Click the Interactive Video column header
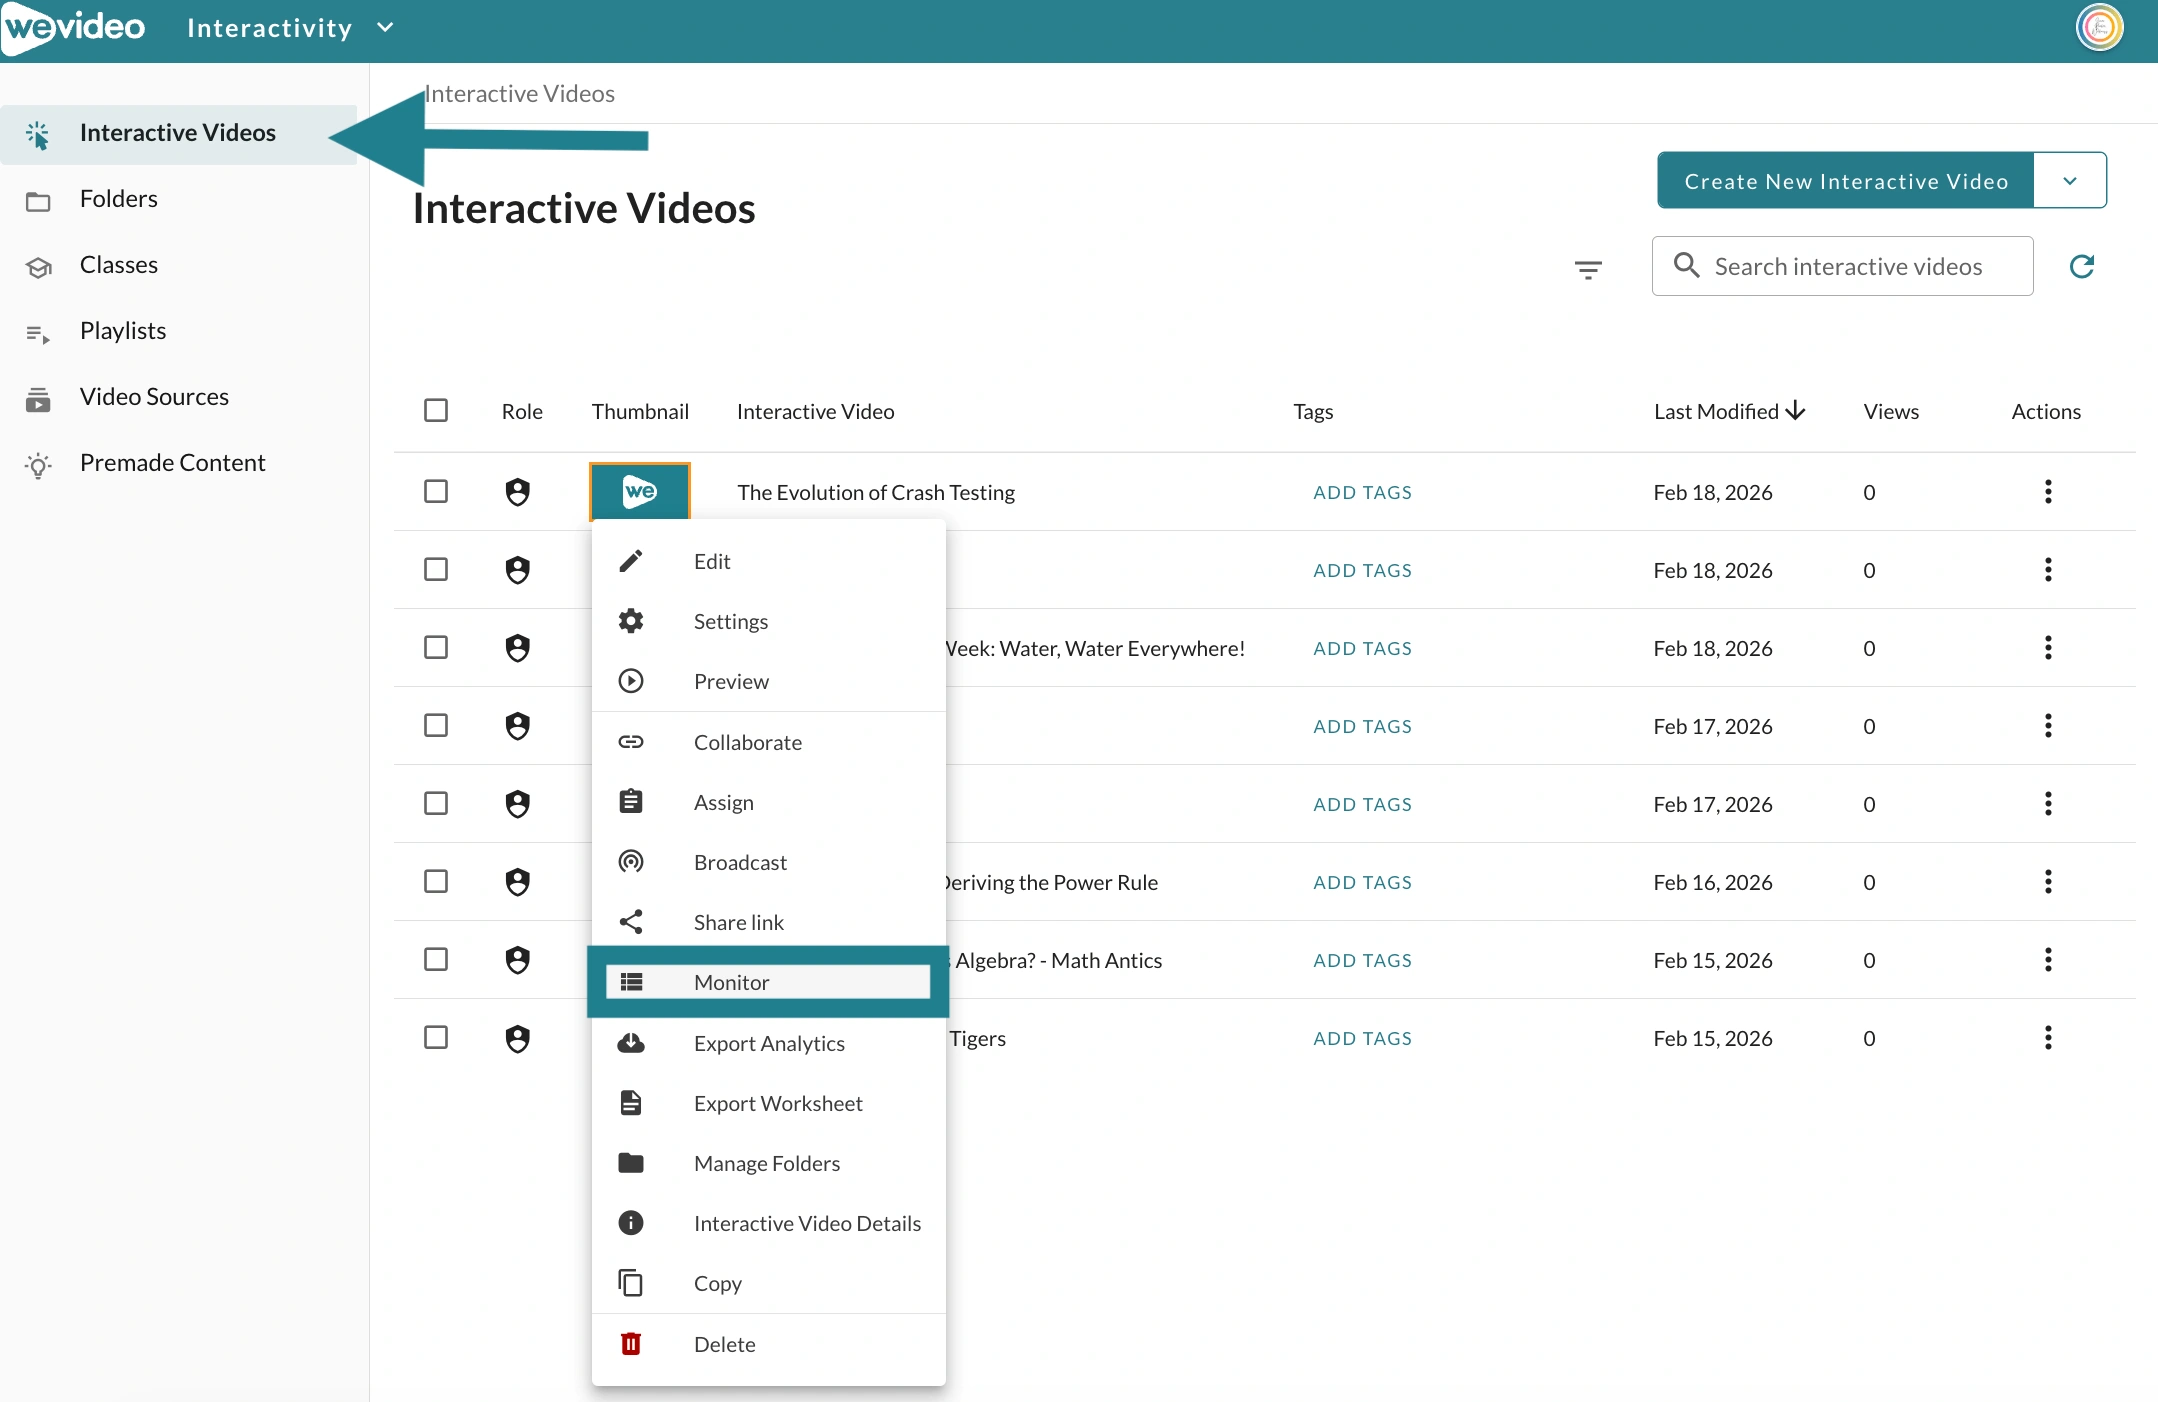This screenshot has height=1402, width=2158. tap(815, 411)
